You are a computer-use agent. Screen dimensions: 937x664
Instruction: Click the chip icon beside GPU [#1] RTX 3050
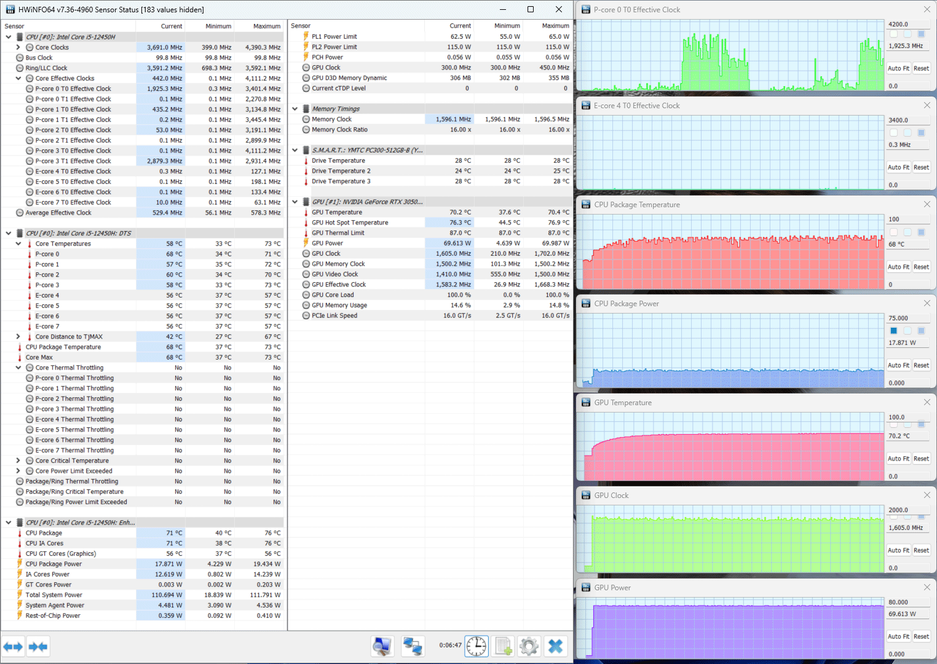tap(306, 201)
